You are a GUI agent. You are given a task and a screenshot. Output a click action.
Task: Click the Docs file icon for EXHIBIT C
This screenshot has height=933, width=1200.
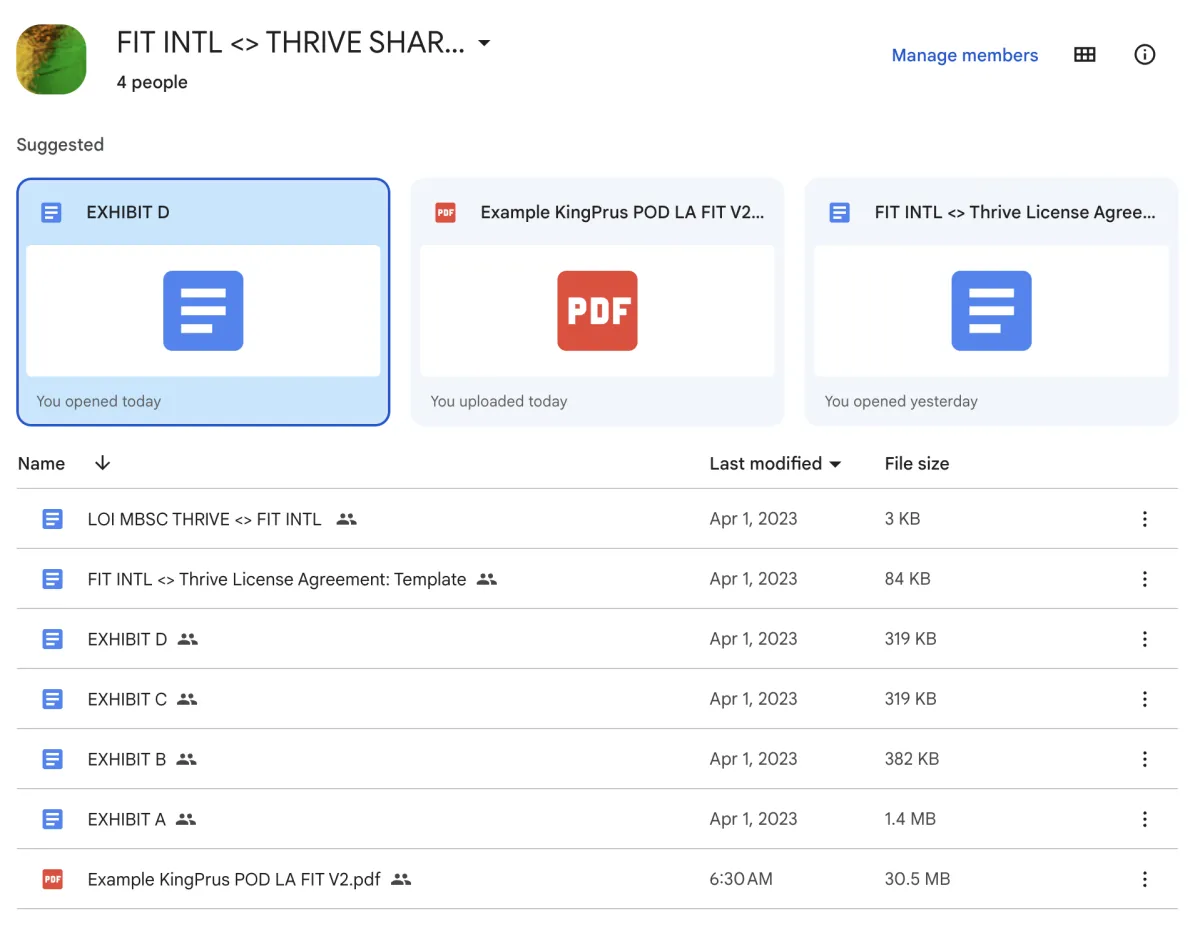(x=53, y=699)
